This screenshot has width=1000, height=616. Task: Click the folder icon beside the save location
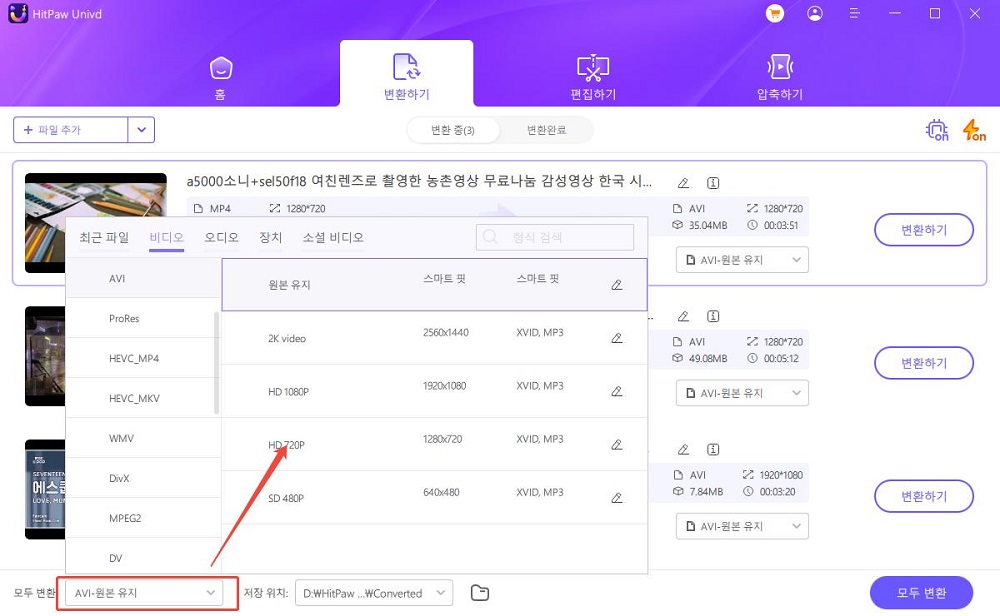(479, 592)
